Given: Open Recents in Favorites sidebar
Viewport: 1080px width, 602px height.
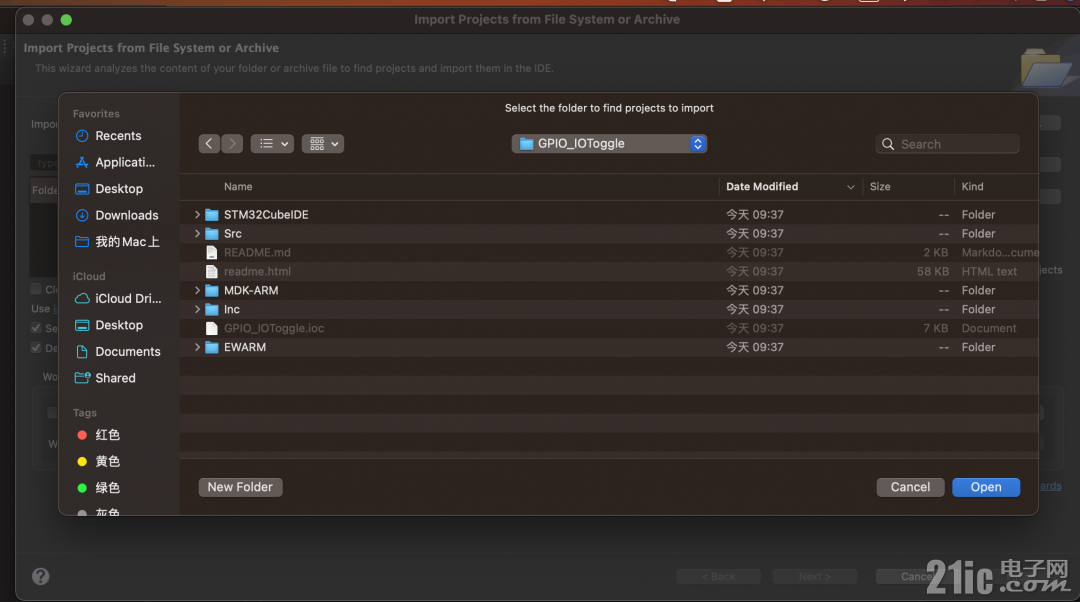Looking at the screenshot, I should (x=118, y=136).
